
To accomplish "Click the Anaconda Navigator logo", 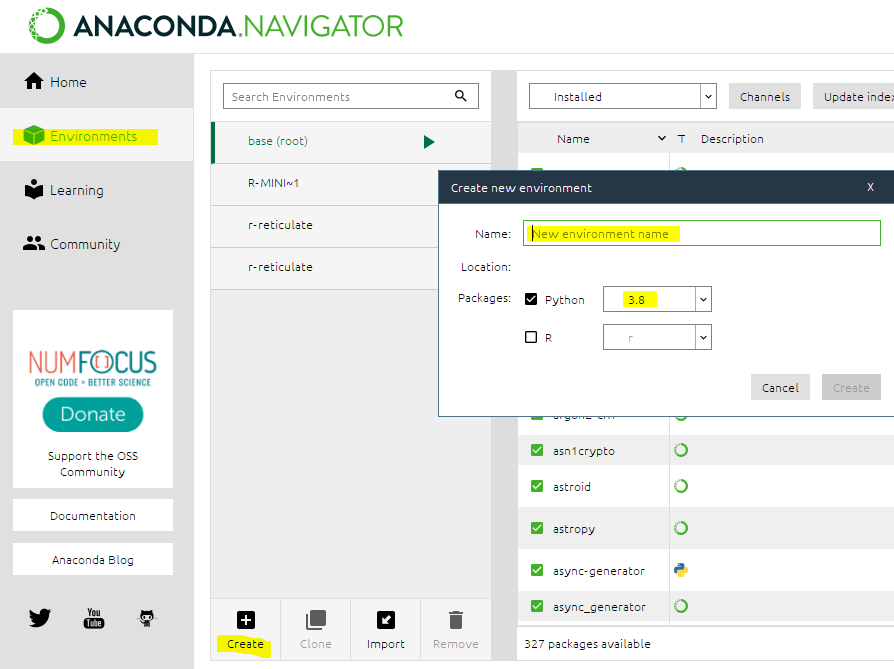I will click(x=216, y=26).
